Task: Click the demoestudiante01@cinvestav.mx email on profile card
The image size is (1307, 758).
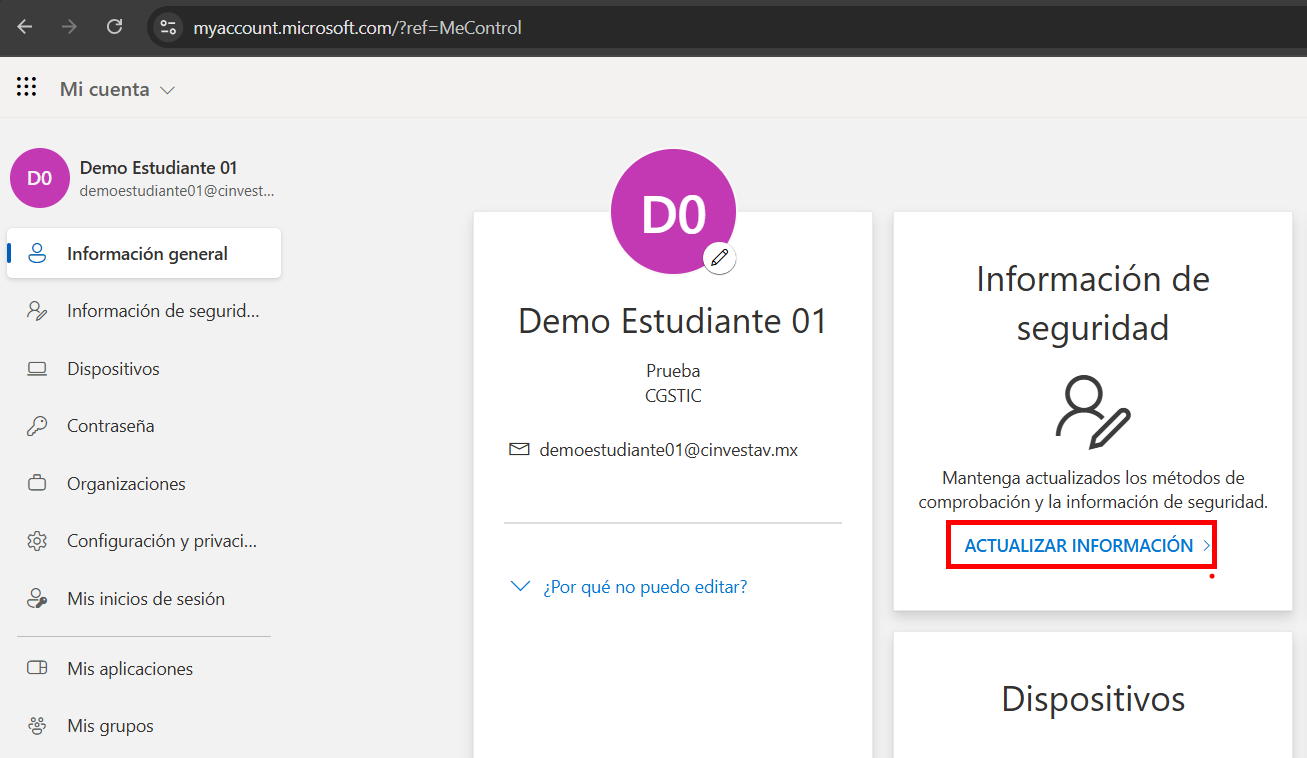Action: coord(668,450)
